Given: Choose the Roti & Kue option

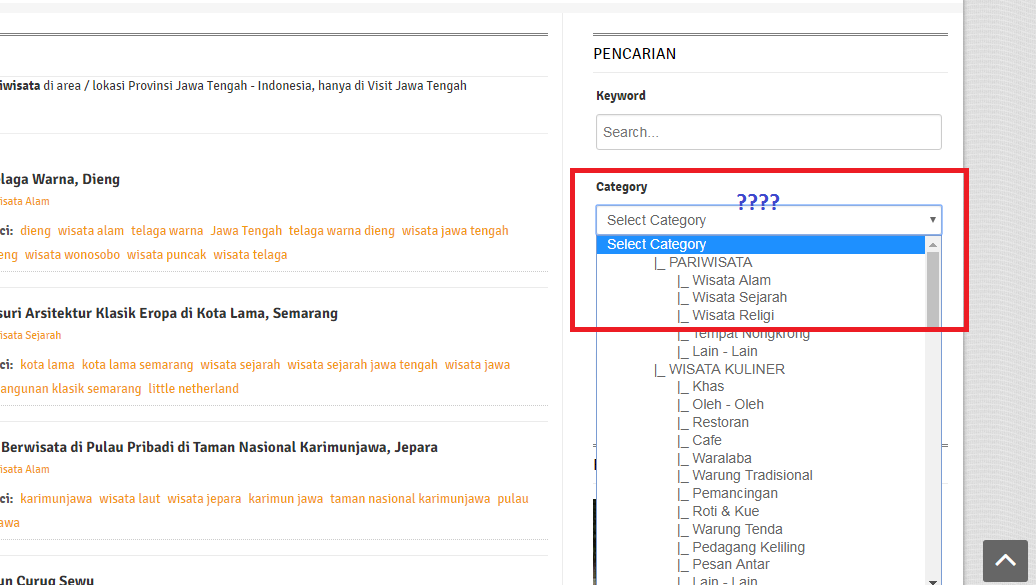Looking at the screenshot, I should pos(725,511).
